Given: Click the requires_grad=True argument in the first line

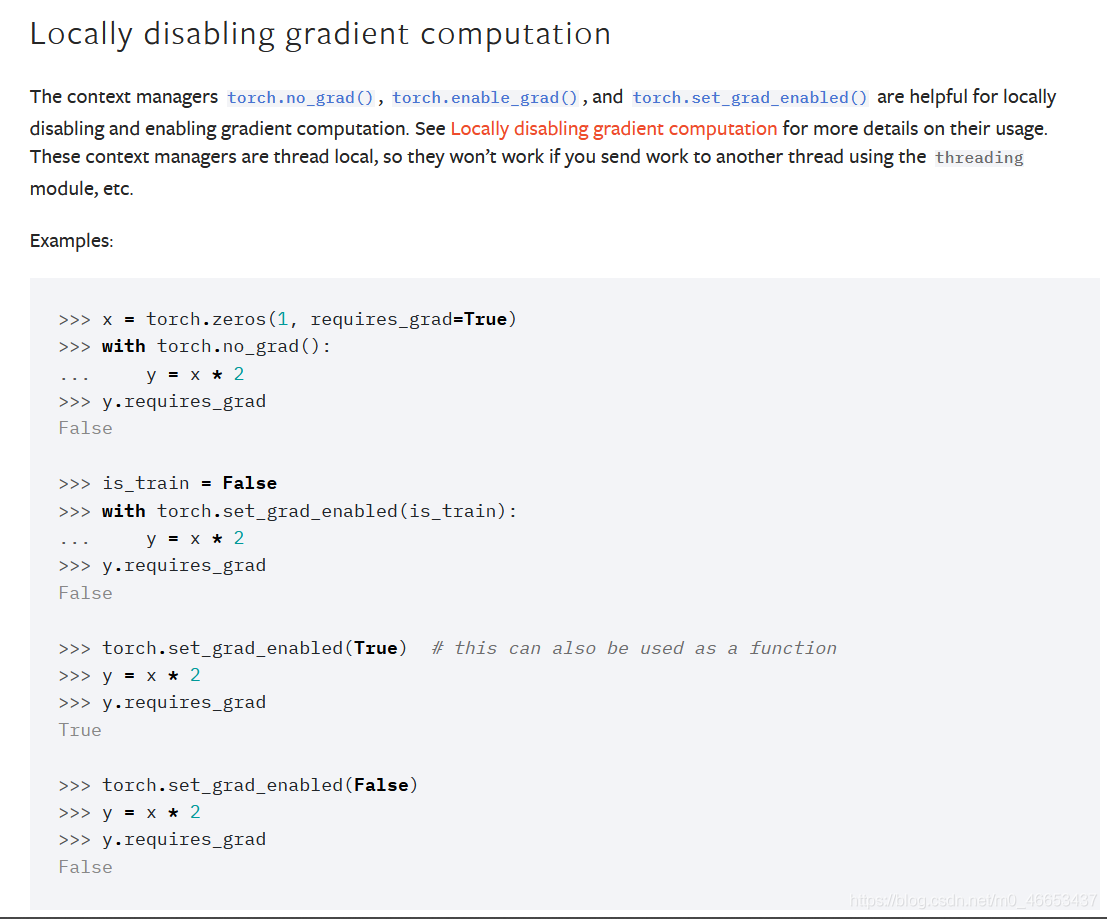Looking at the screenshot, I should point(412,319).
